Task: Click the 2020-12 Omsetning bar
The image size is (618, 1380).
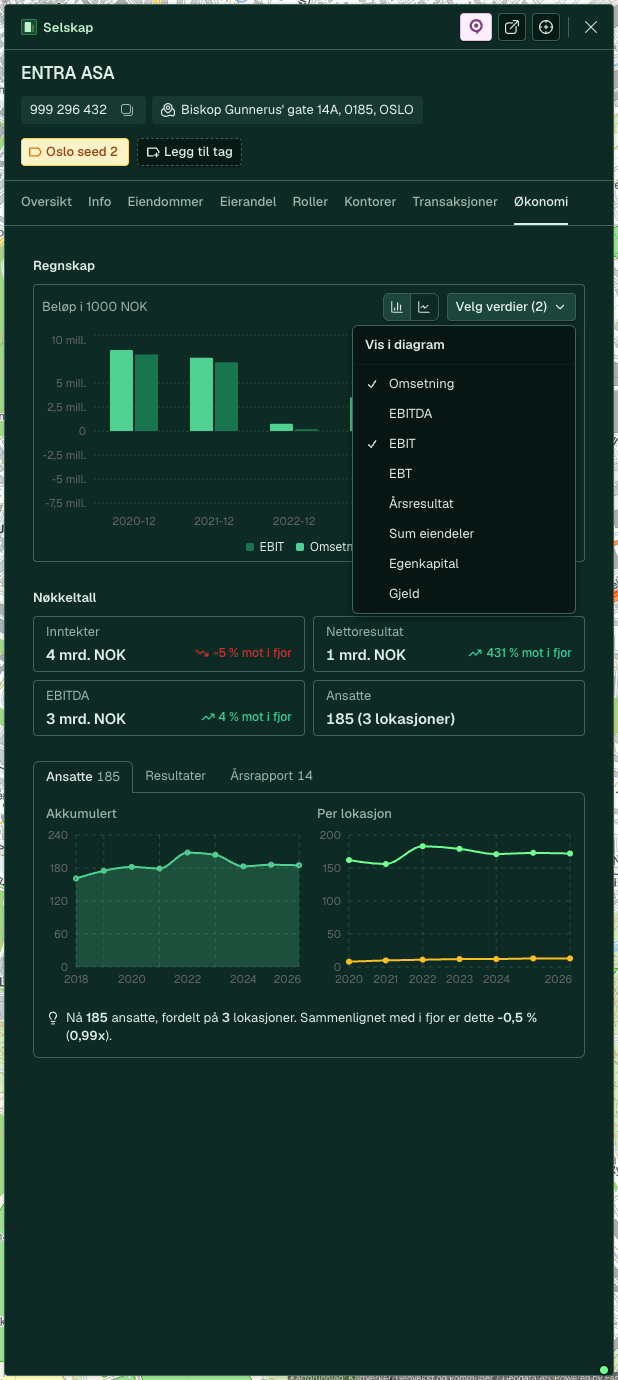Action: coord(121,390)
